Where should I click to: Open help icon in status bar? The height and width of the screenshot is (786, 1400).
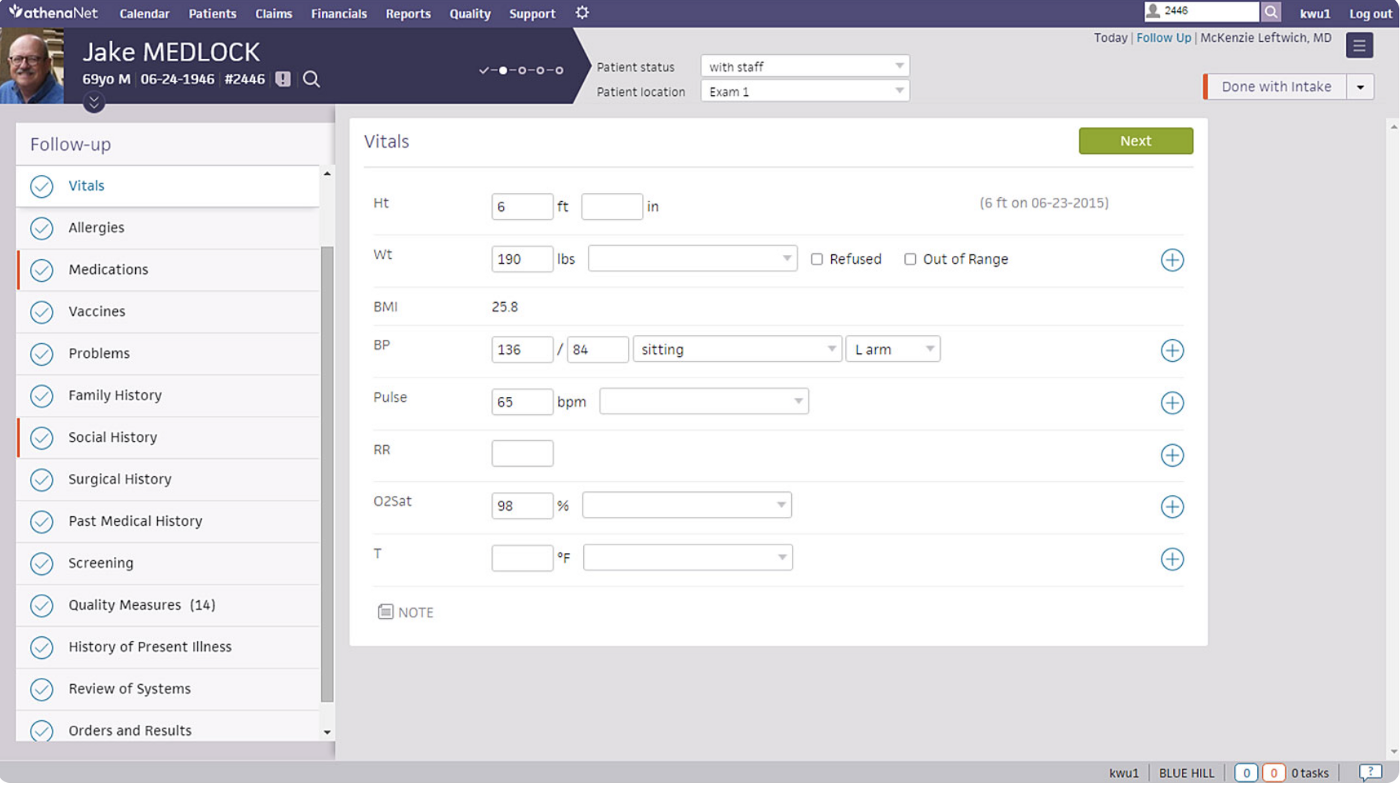point(1370,773)
